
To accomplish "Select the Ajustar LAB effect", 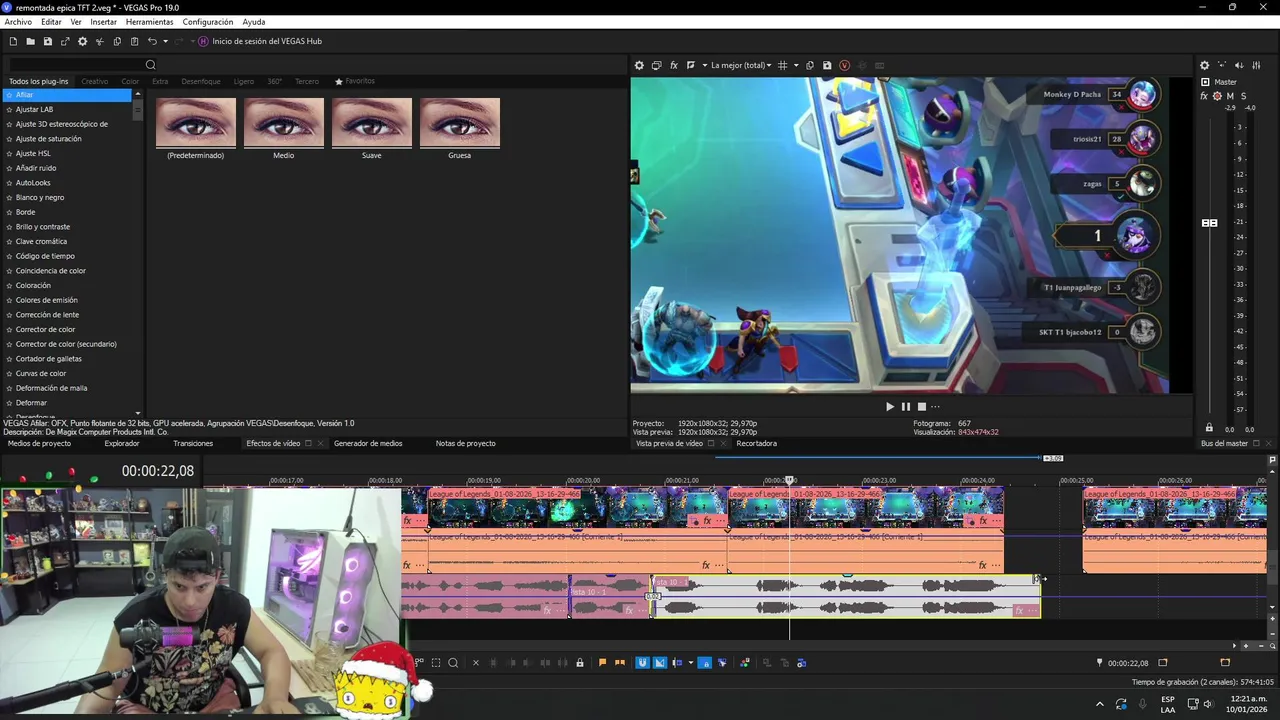I will [x=34, y=109].
